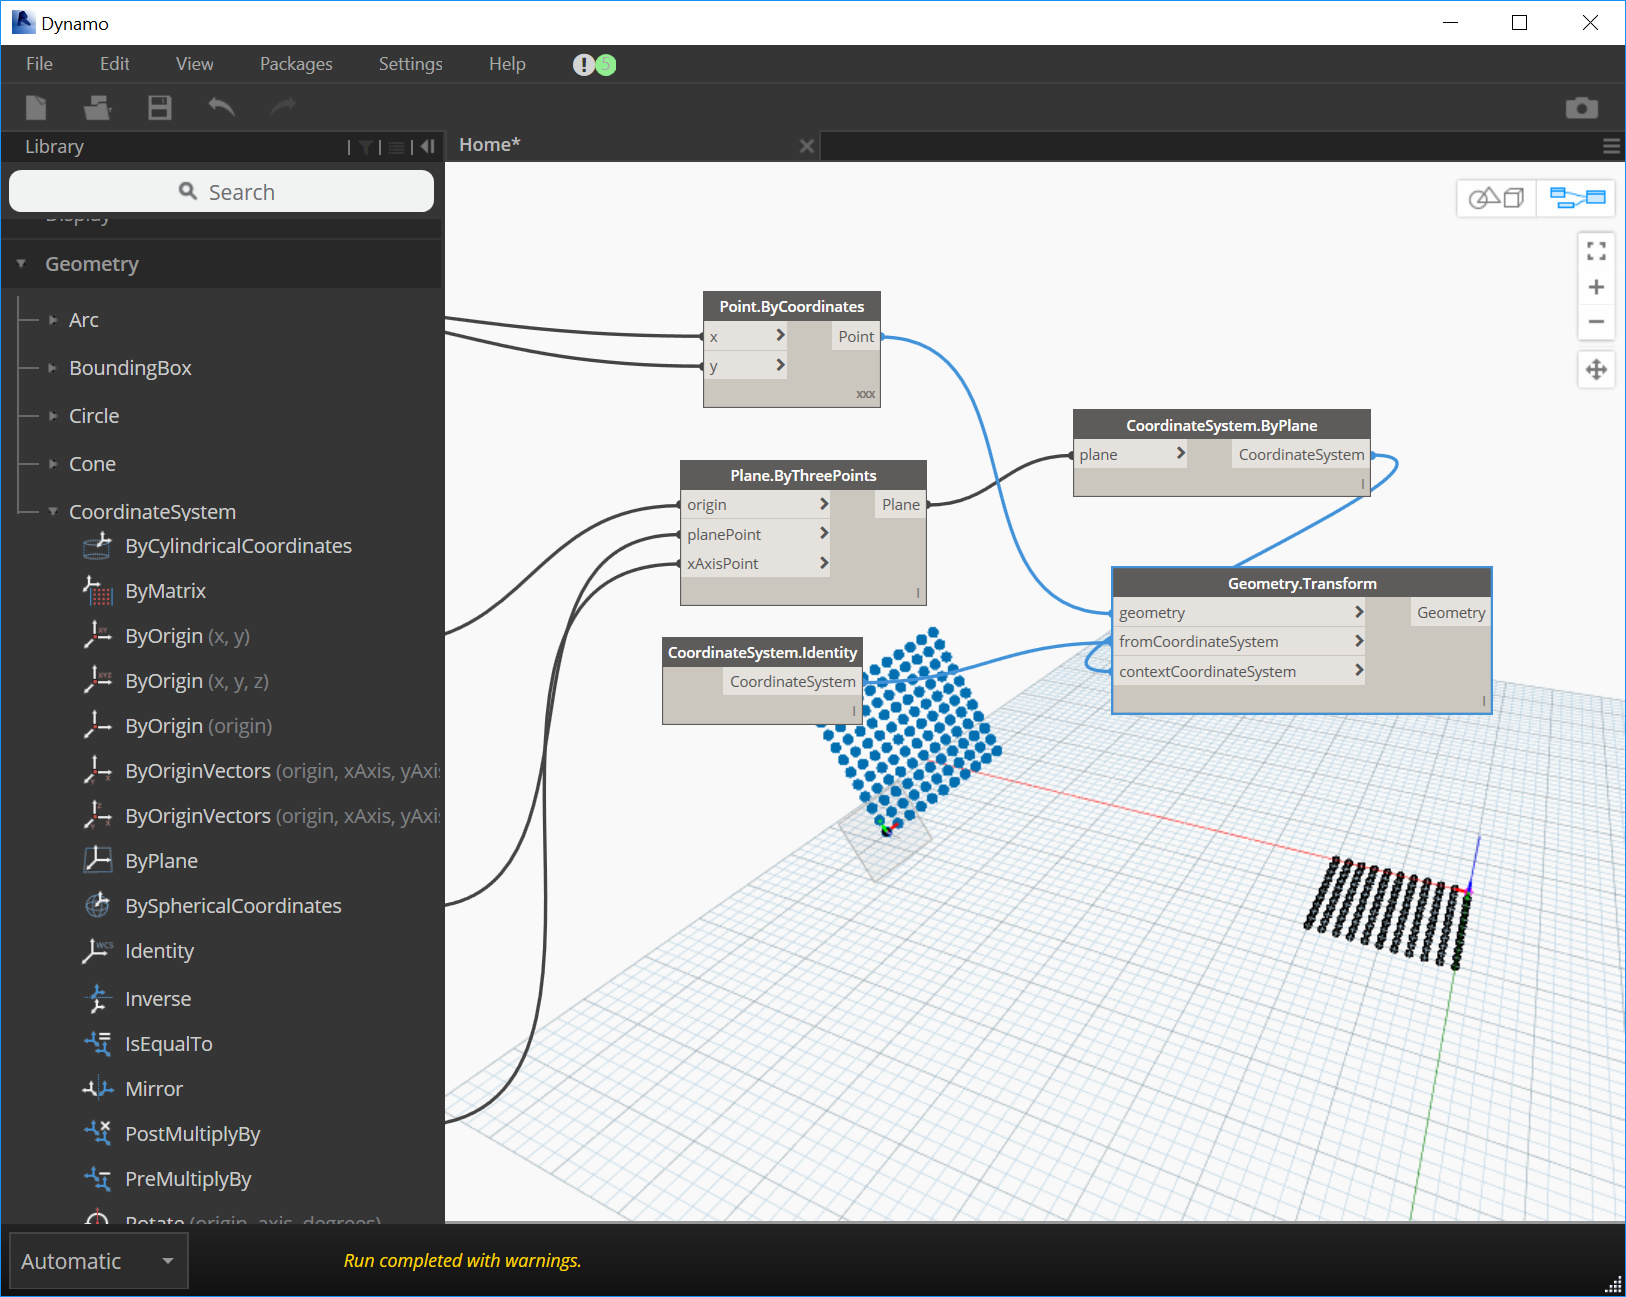
Task: Click the zoom in plus icon
Action: point(1596,288)
